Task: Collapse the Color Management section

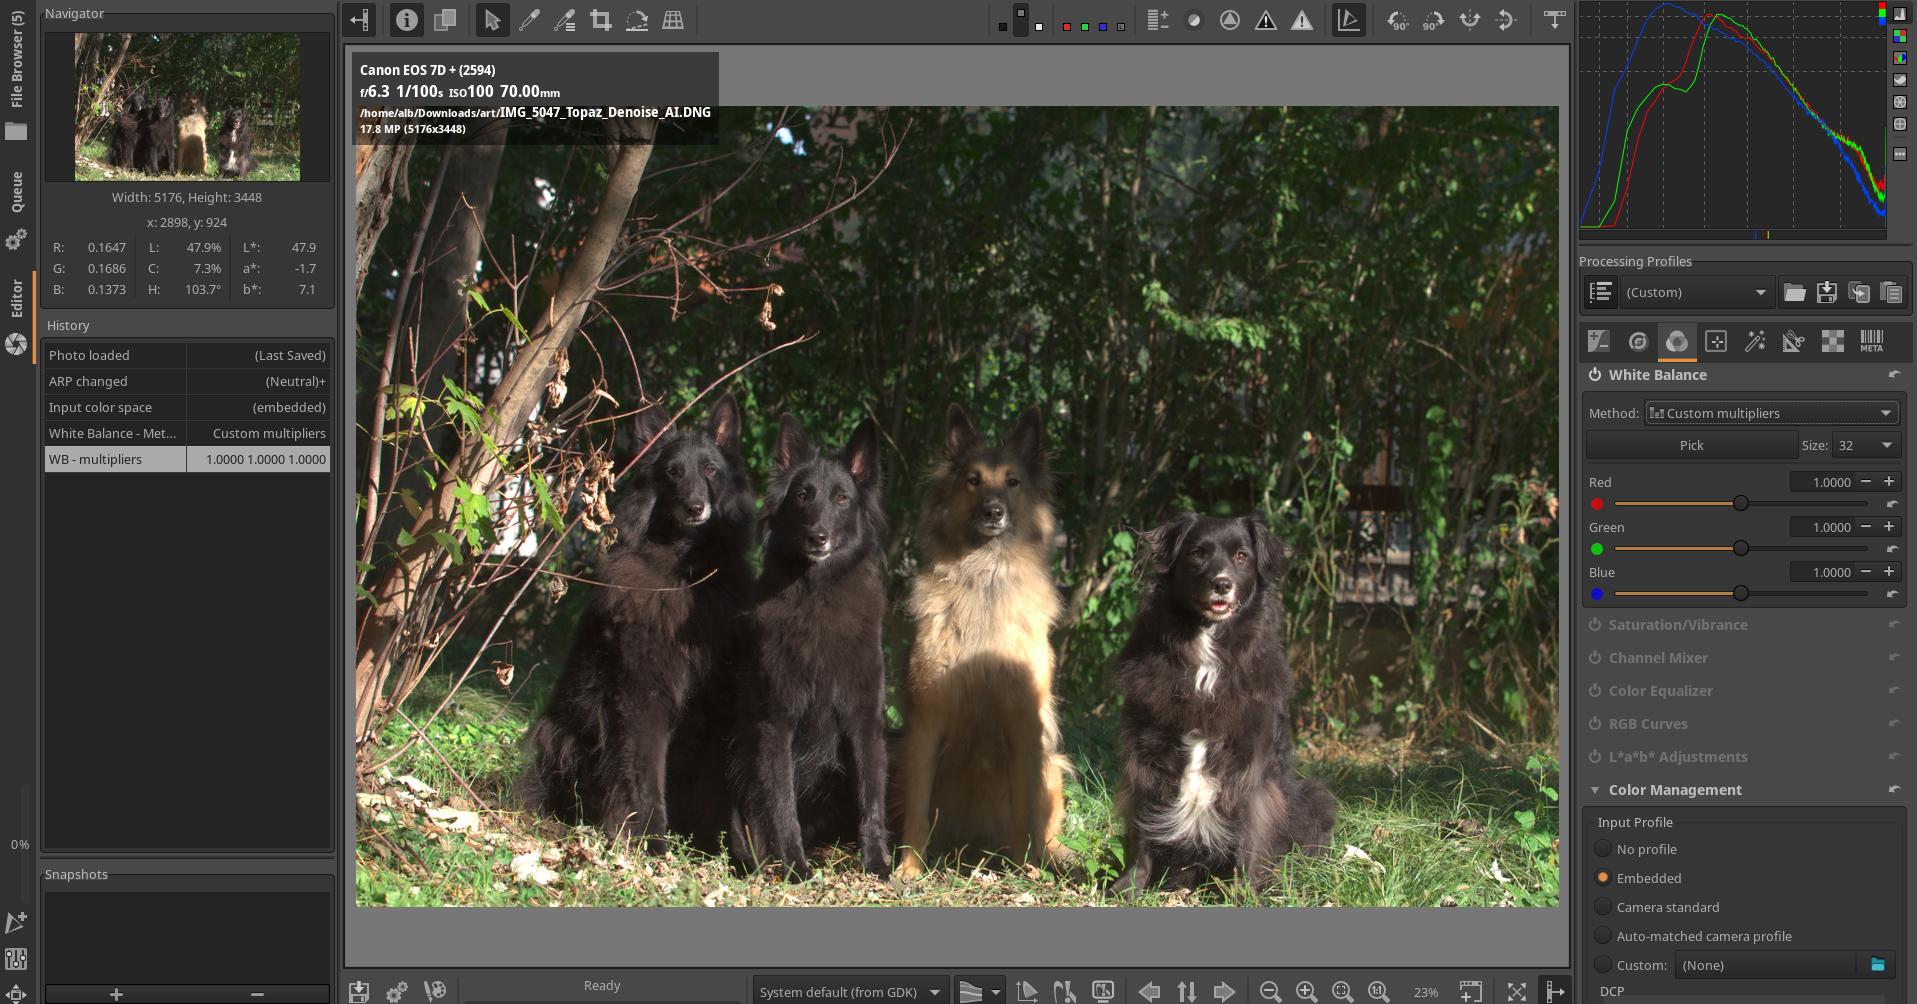Action: 1595,790
